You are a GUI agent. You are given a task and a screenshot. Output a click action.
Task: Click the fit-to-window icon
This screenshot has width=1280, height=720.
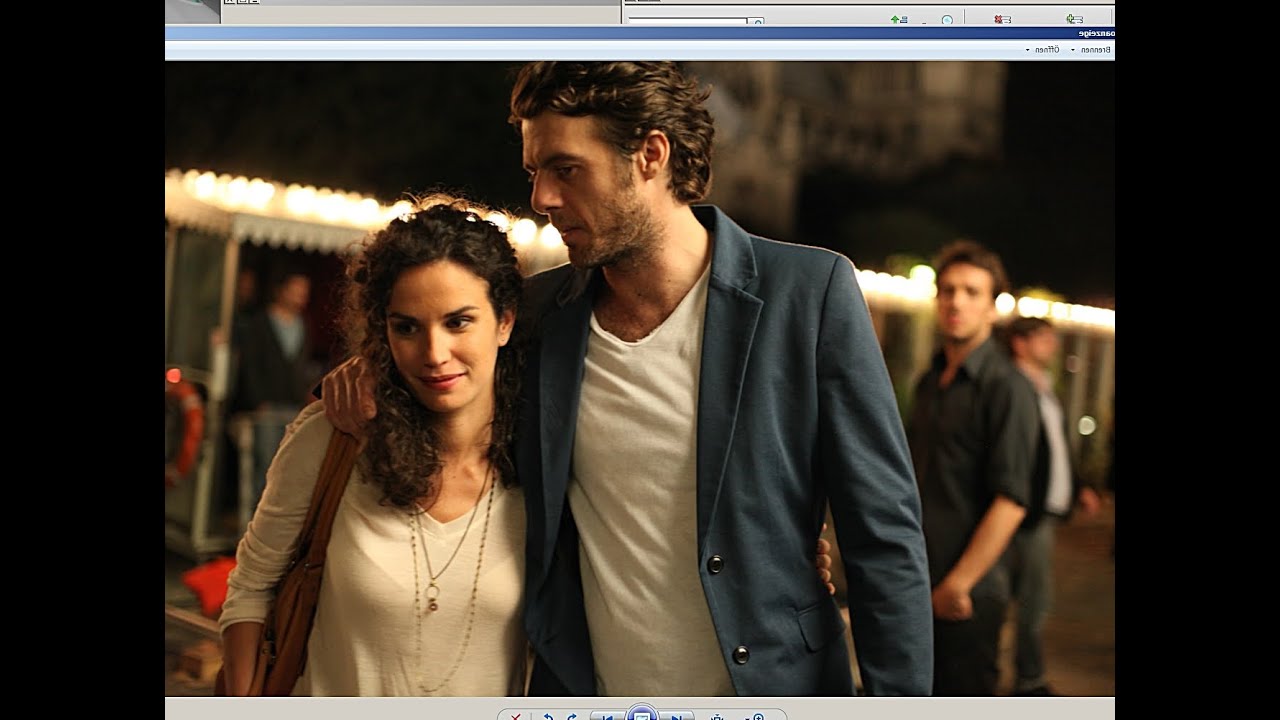(717, 716)
